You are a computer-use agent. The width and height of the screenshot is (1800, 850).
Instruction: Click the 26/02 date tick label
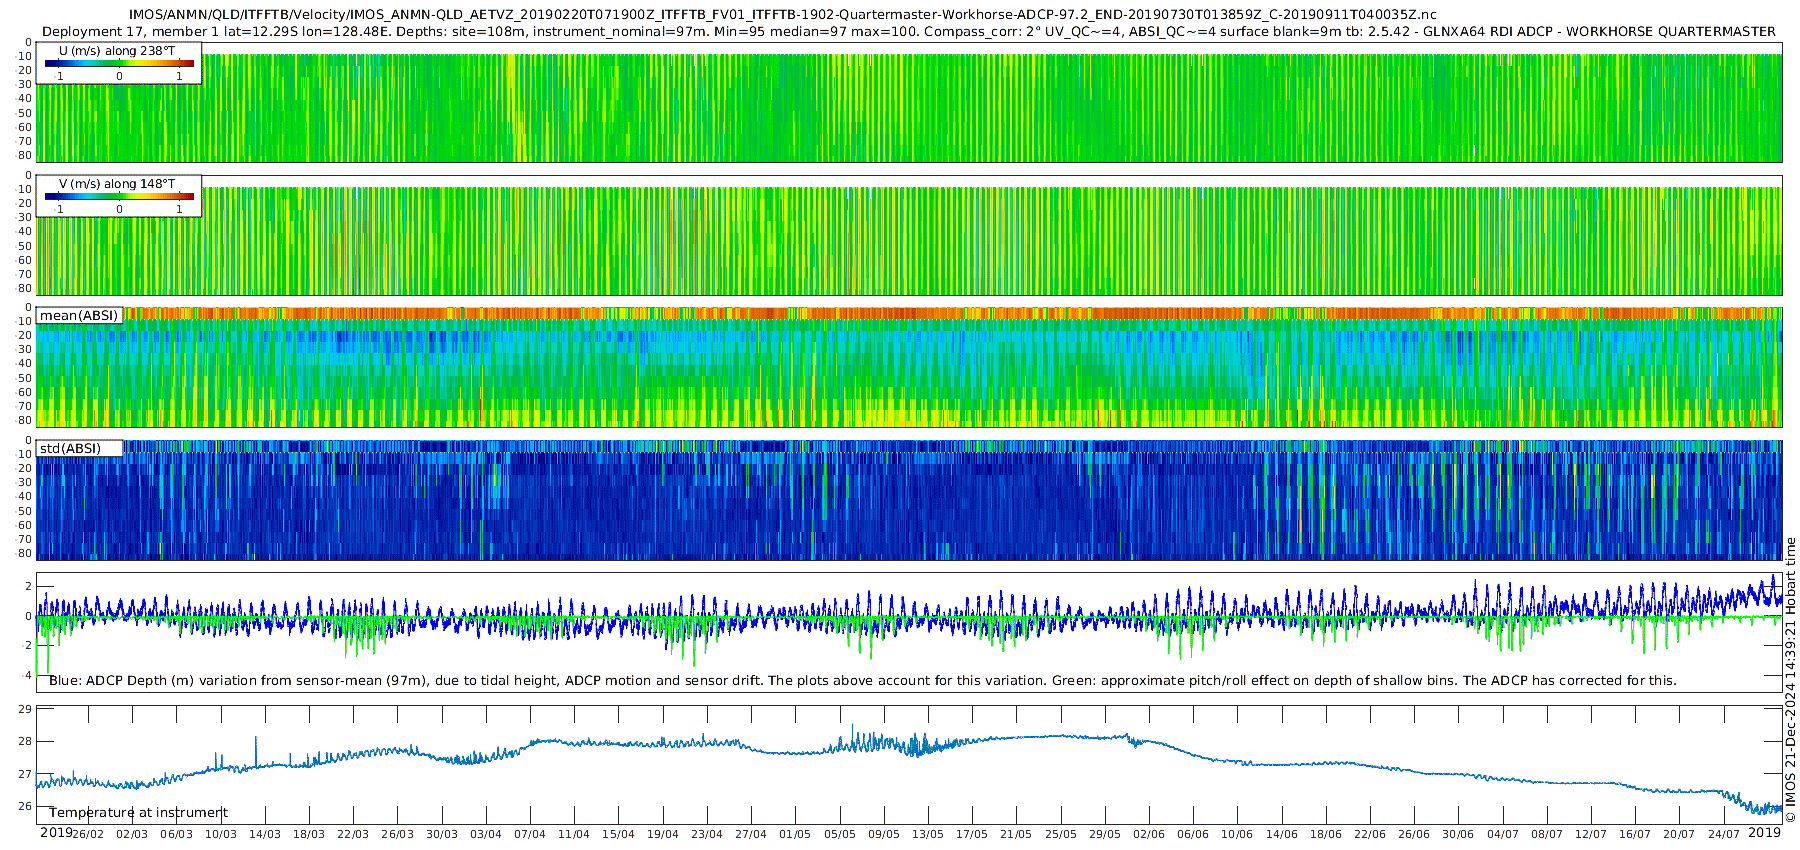click(87, 834)
